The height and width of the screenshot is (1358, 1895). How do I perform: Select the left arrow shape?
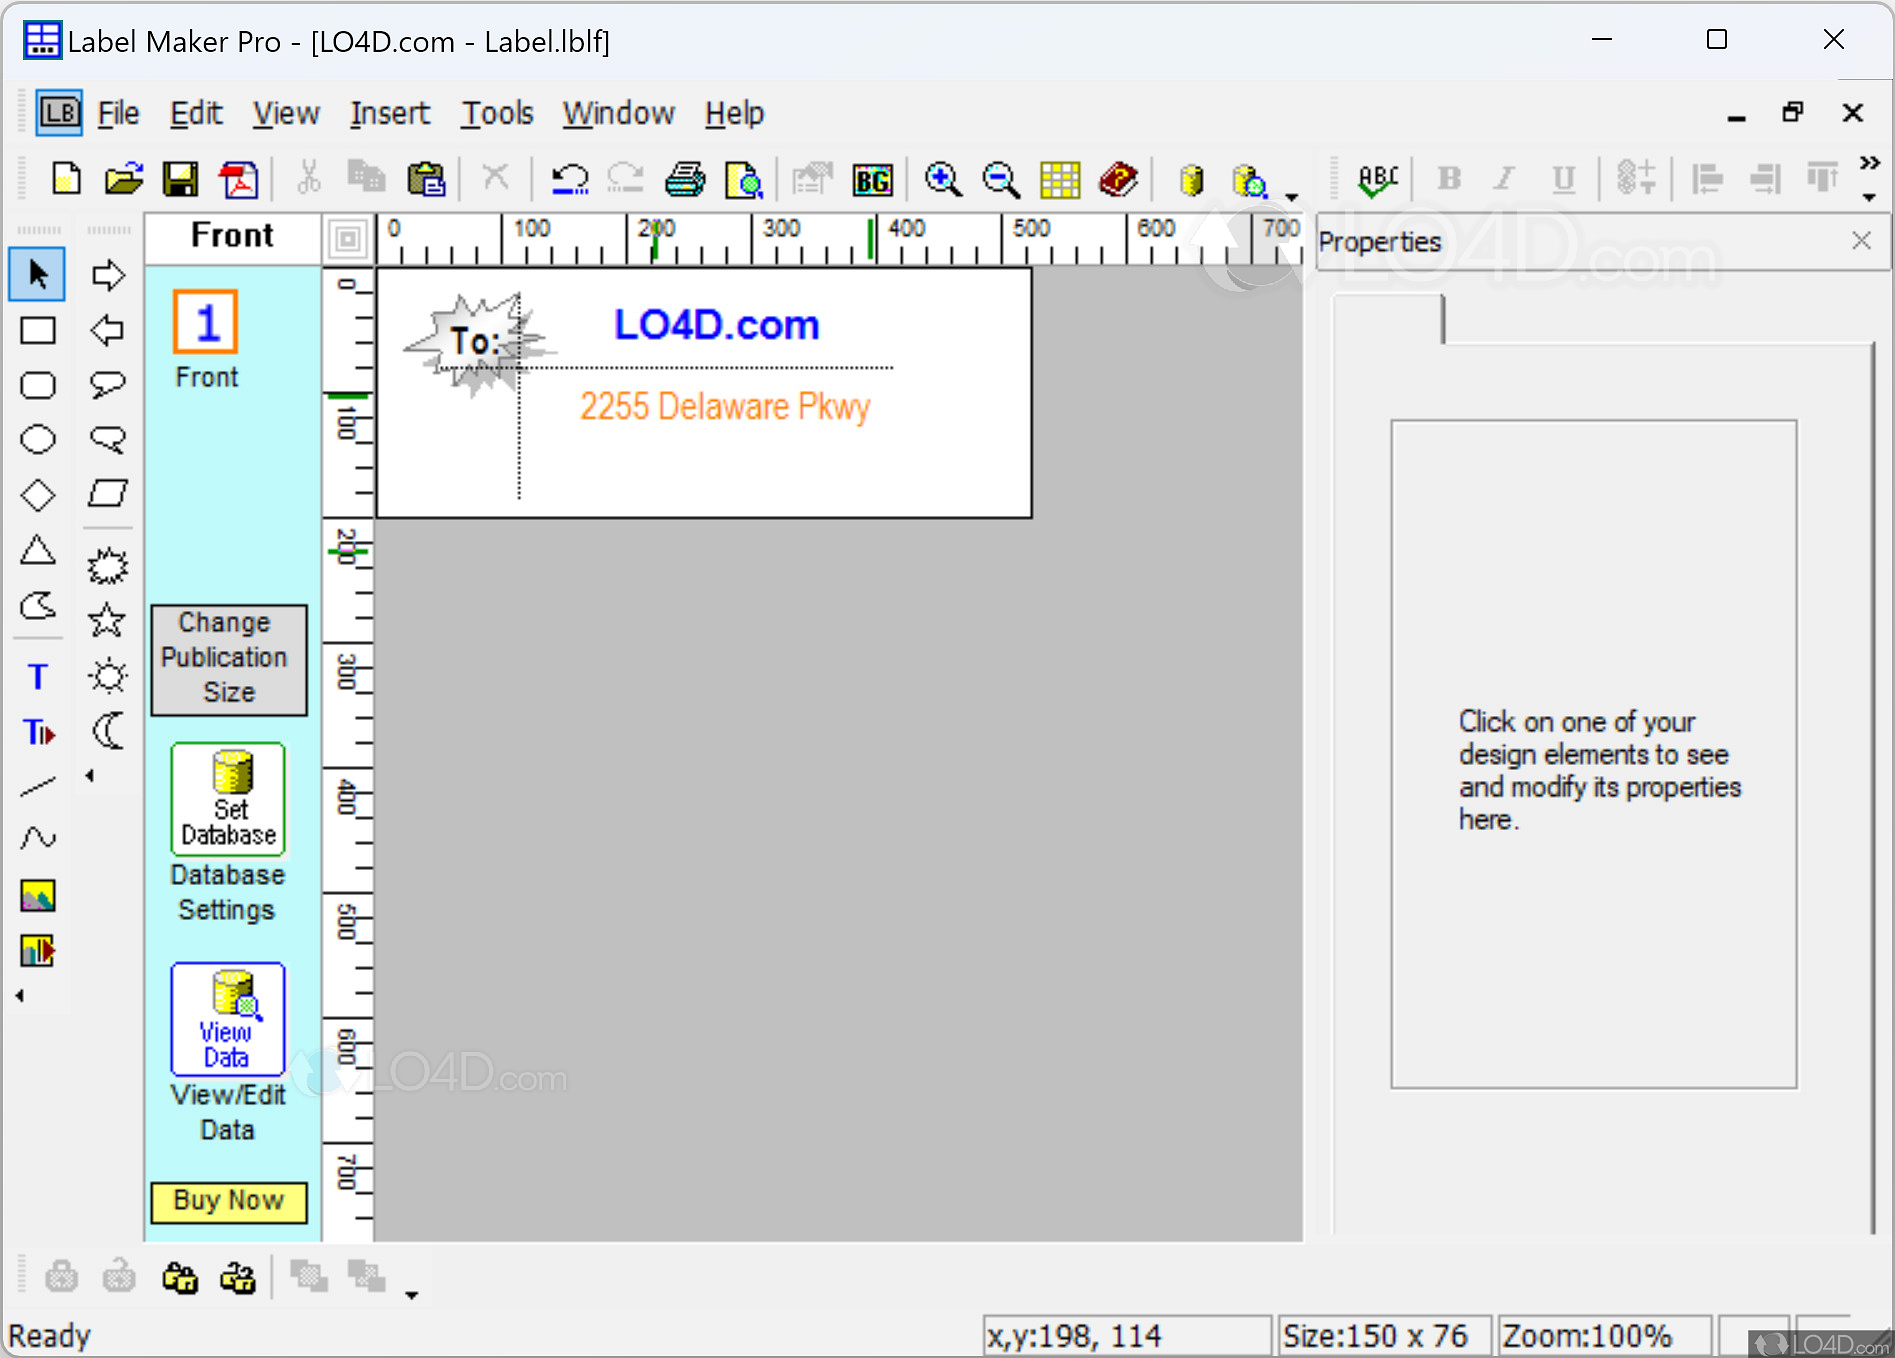coord(108,330)
